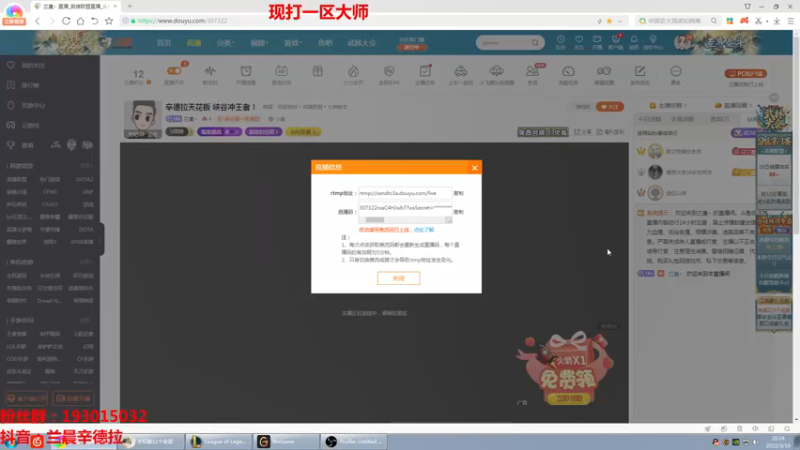Open the gift box tool icon
Viewport: 800px width, 450px height.
(317, 71)
